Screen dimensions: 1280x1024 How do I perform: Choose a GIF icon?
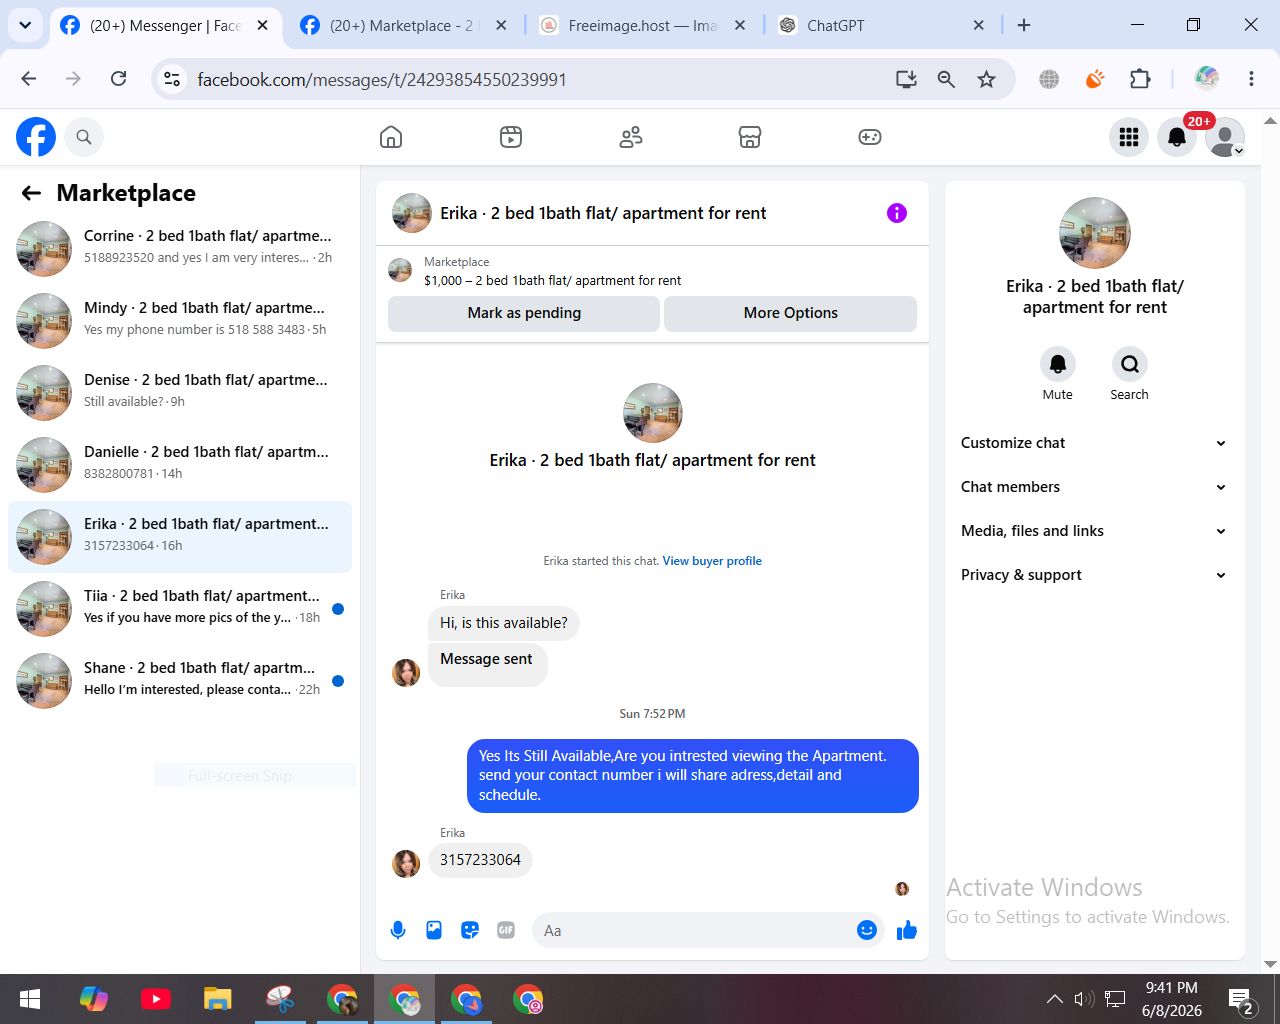pyautogui.click(x=506, y=930)
